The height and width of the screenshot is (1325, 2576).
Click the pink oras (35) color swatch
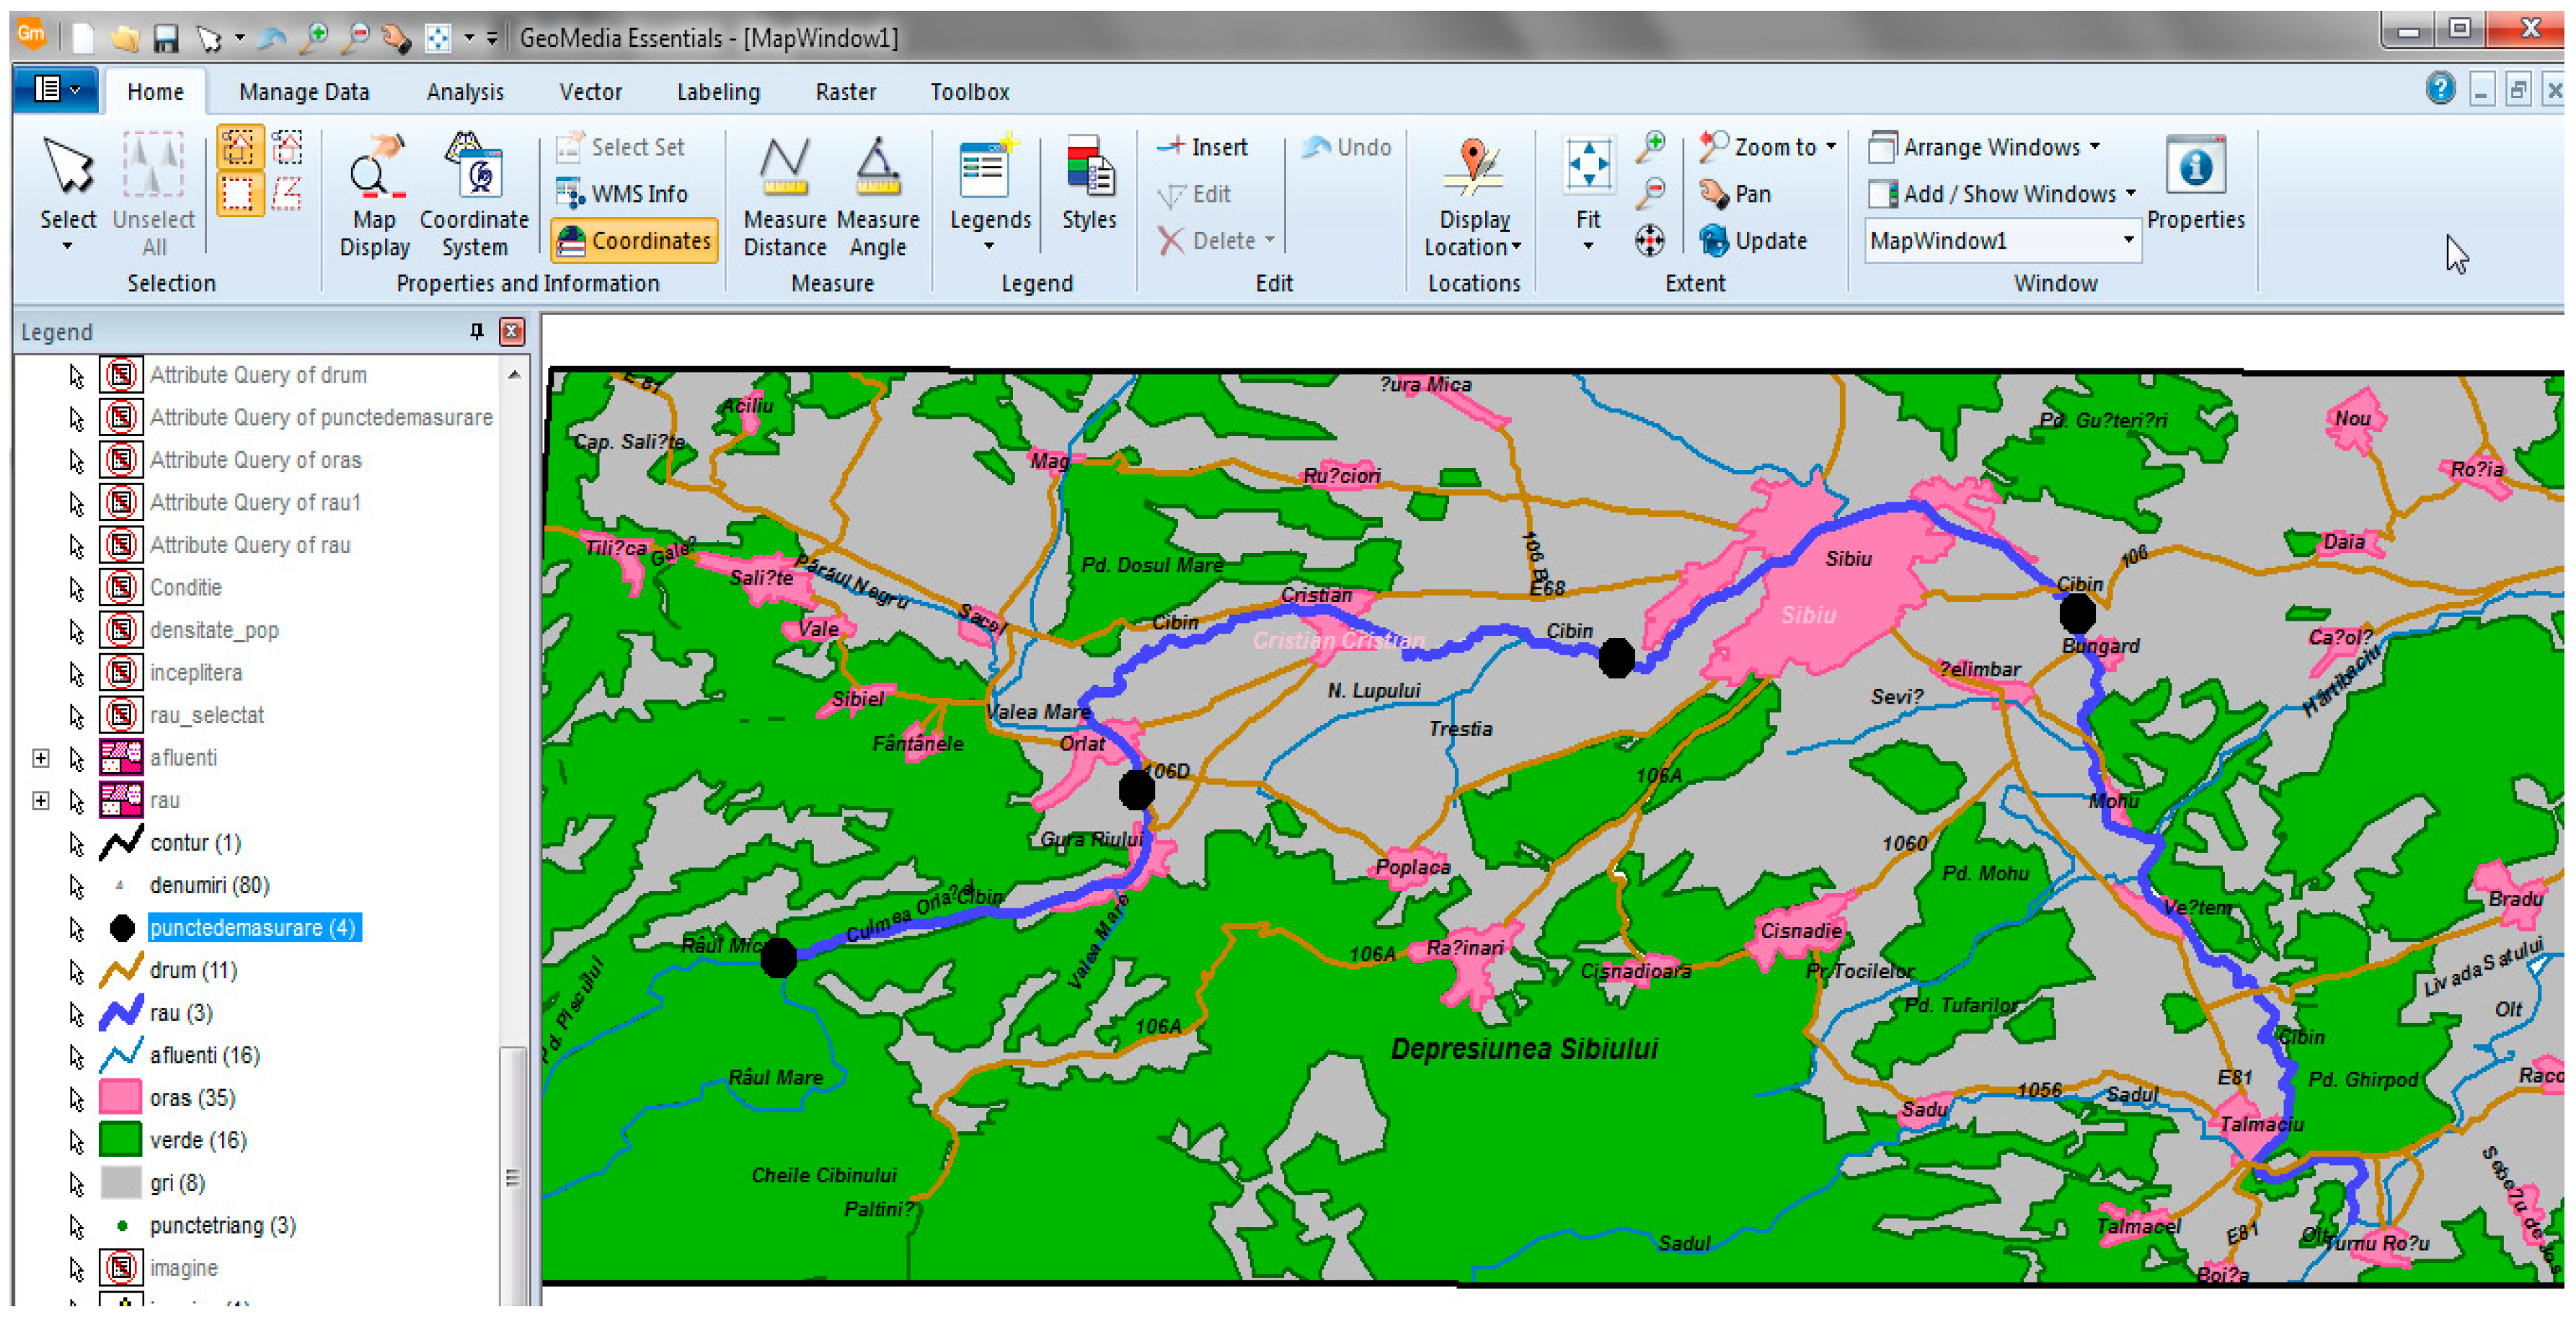(120, 1098)
